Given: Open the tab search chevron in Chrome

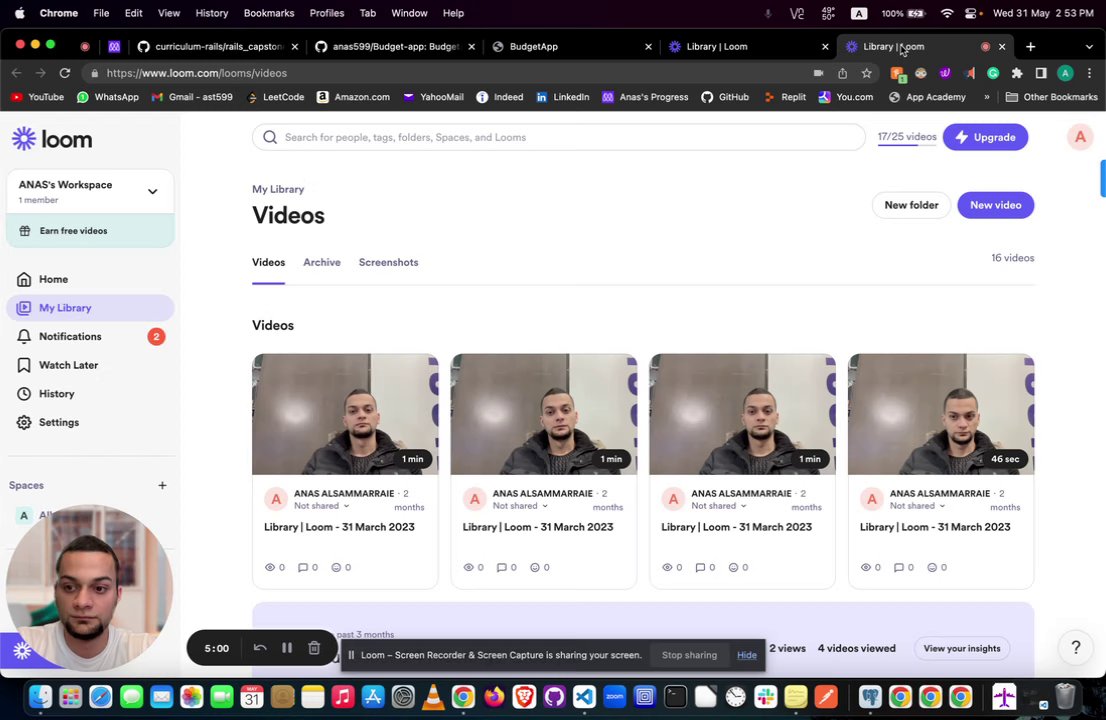Looking at the screenshot, I should pyautogui.click(x=1089, y=47).
